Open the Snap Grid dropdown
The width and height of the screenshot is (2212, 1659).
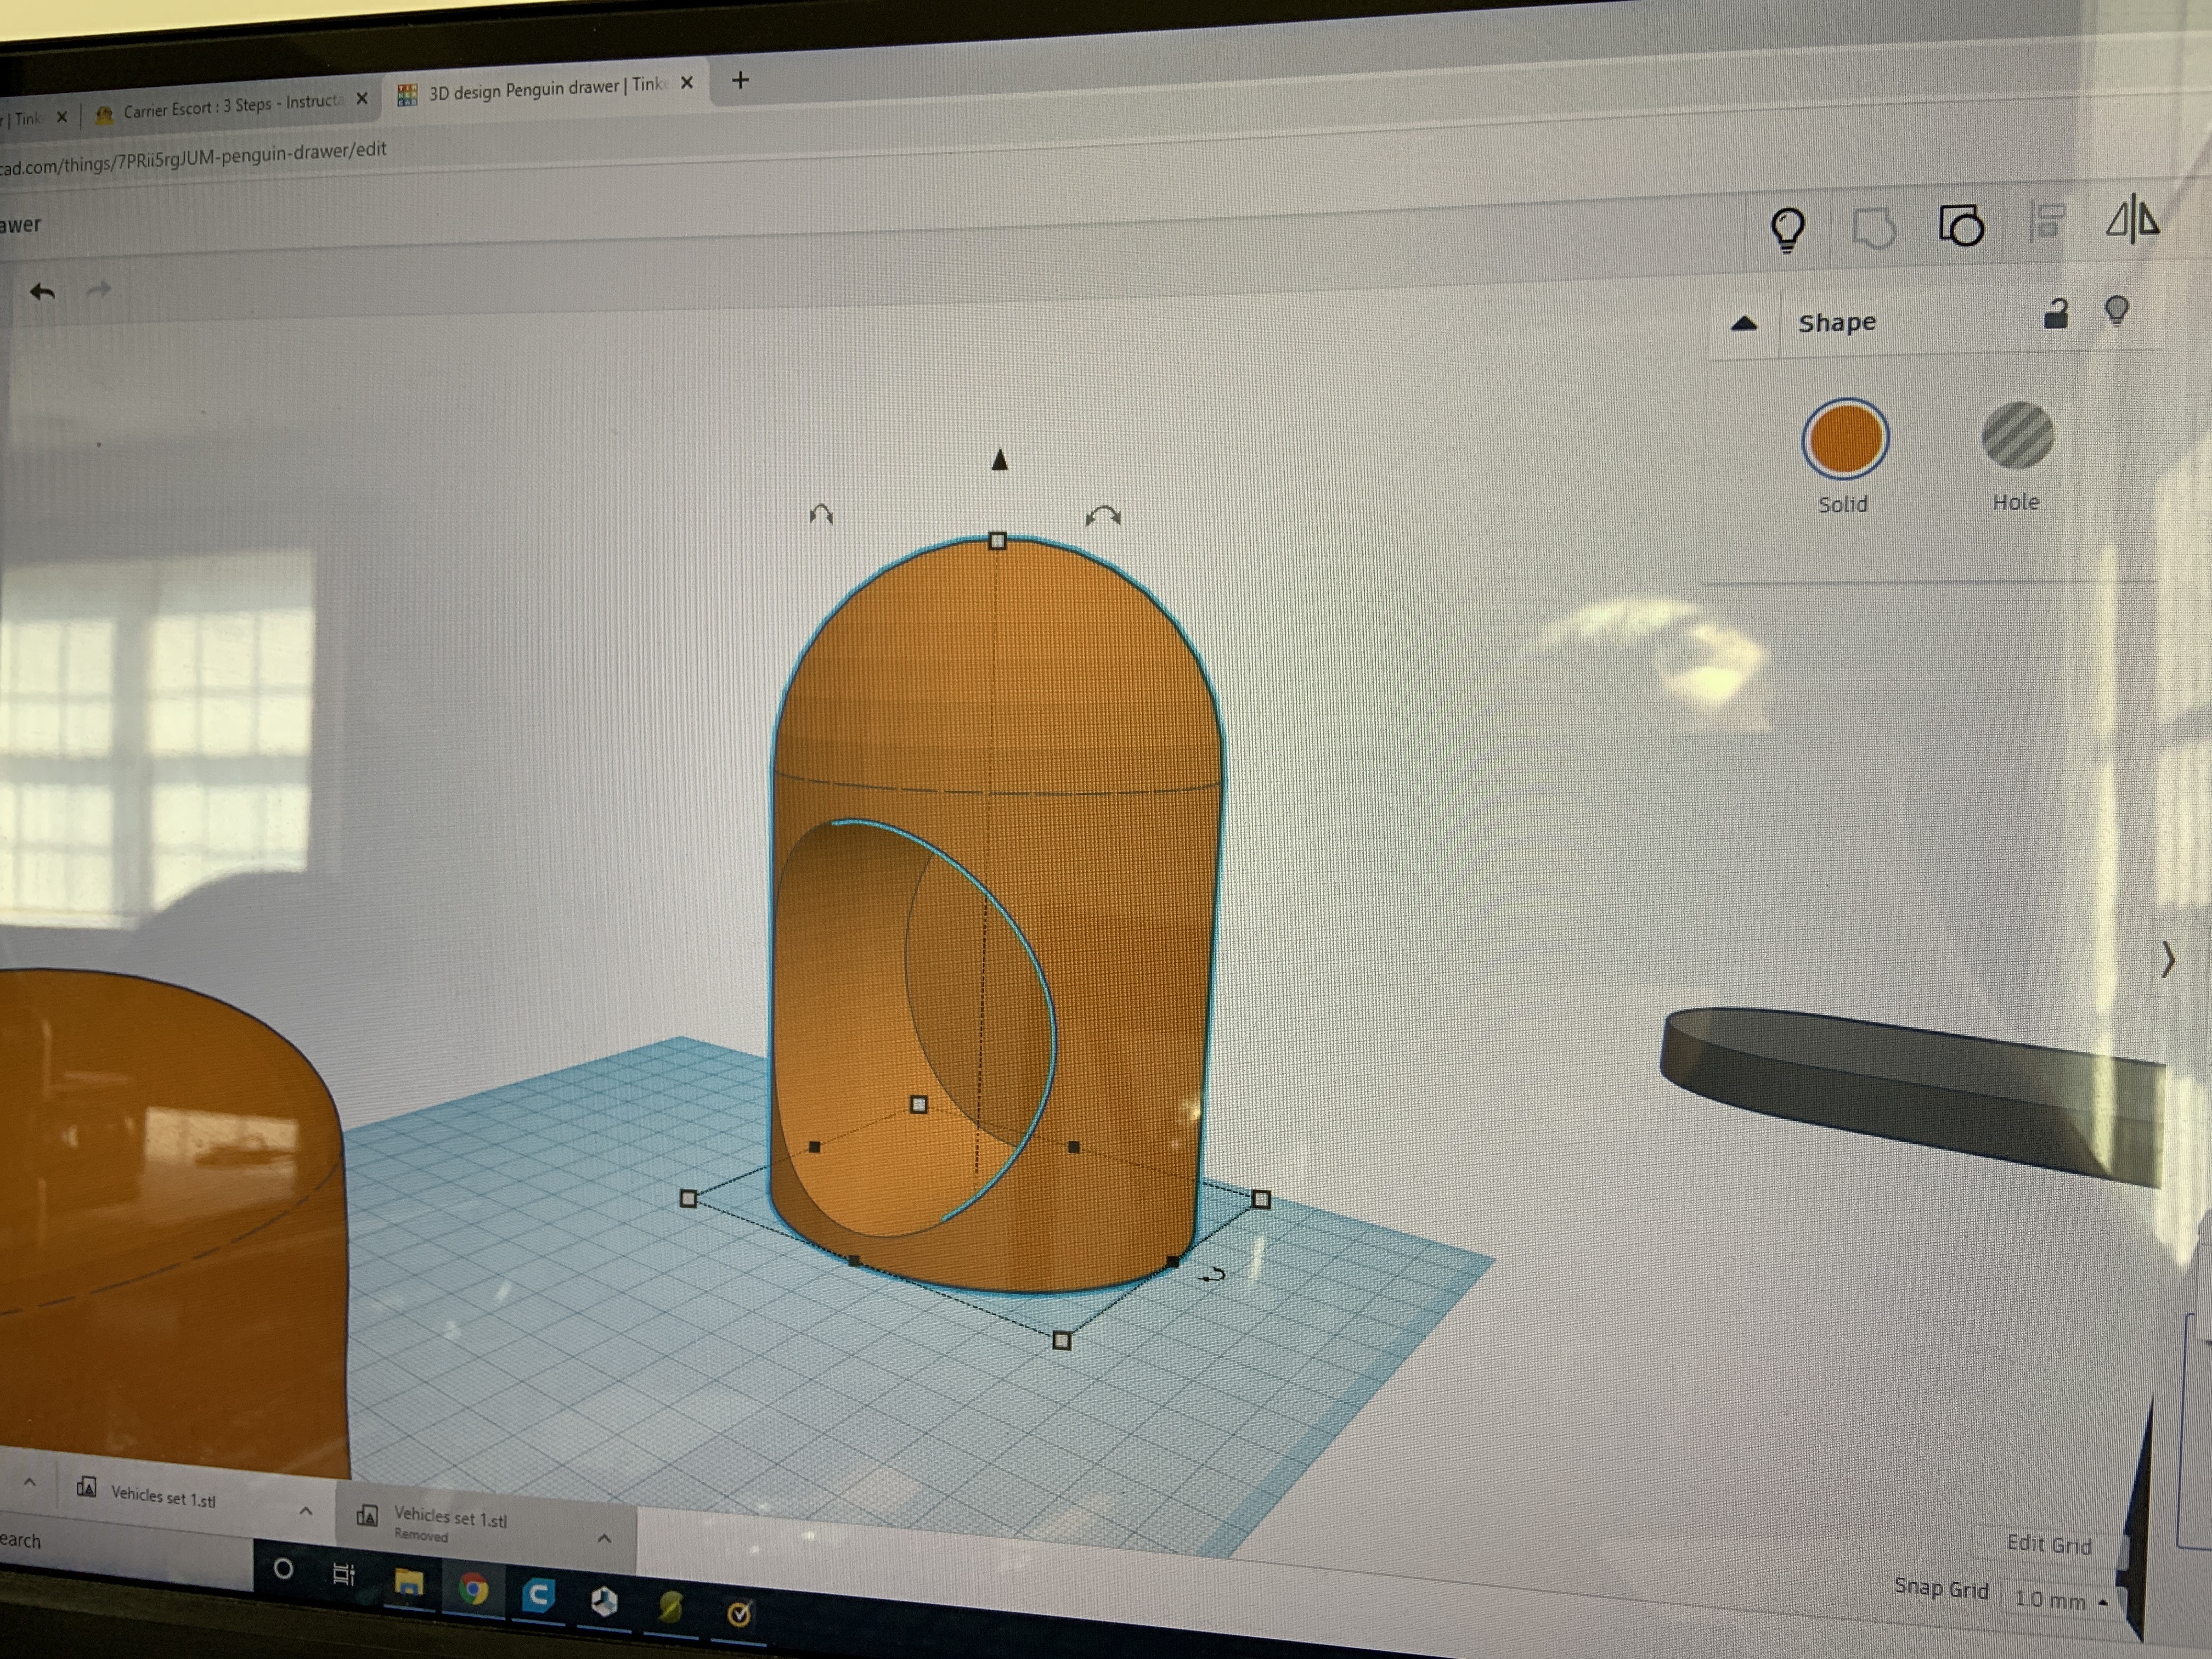2060,1600
